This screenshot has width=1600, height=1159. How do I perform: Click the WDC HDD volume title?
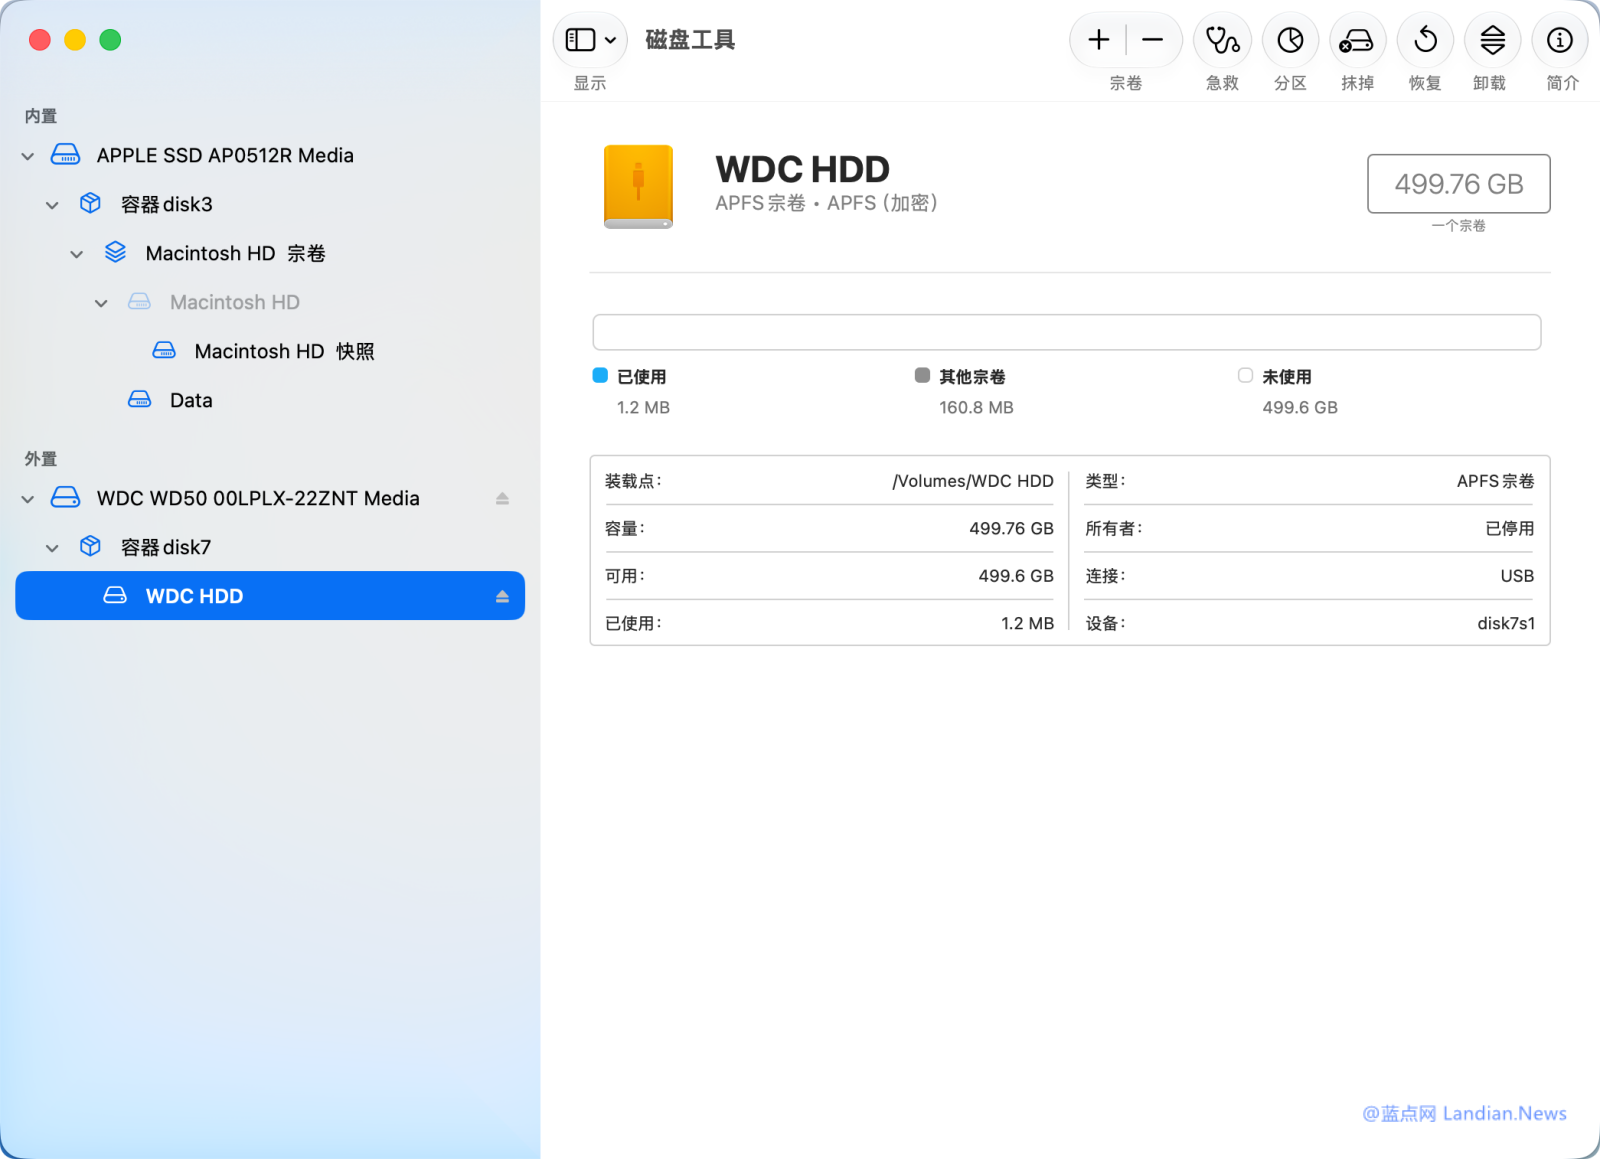803,169
